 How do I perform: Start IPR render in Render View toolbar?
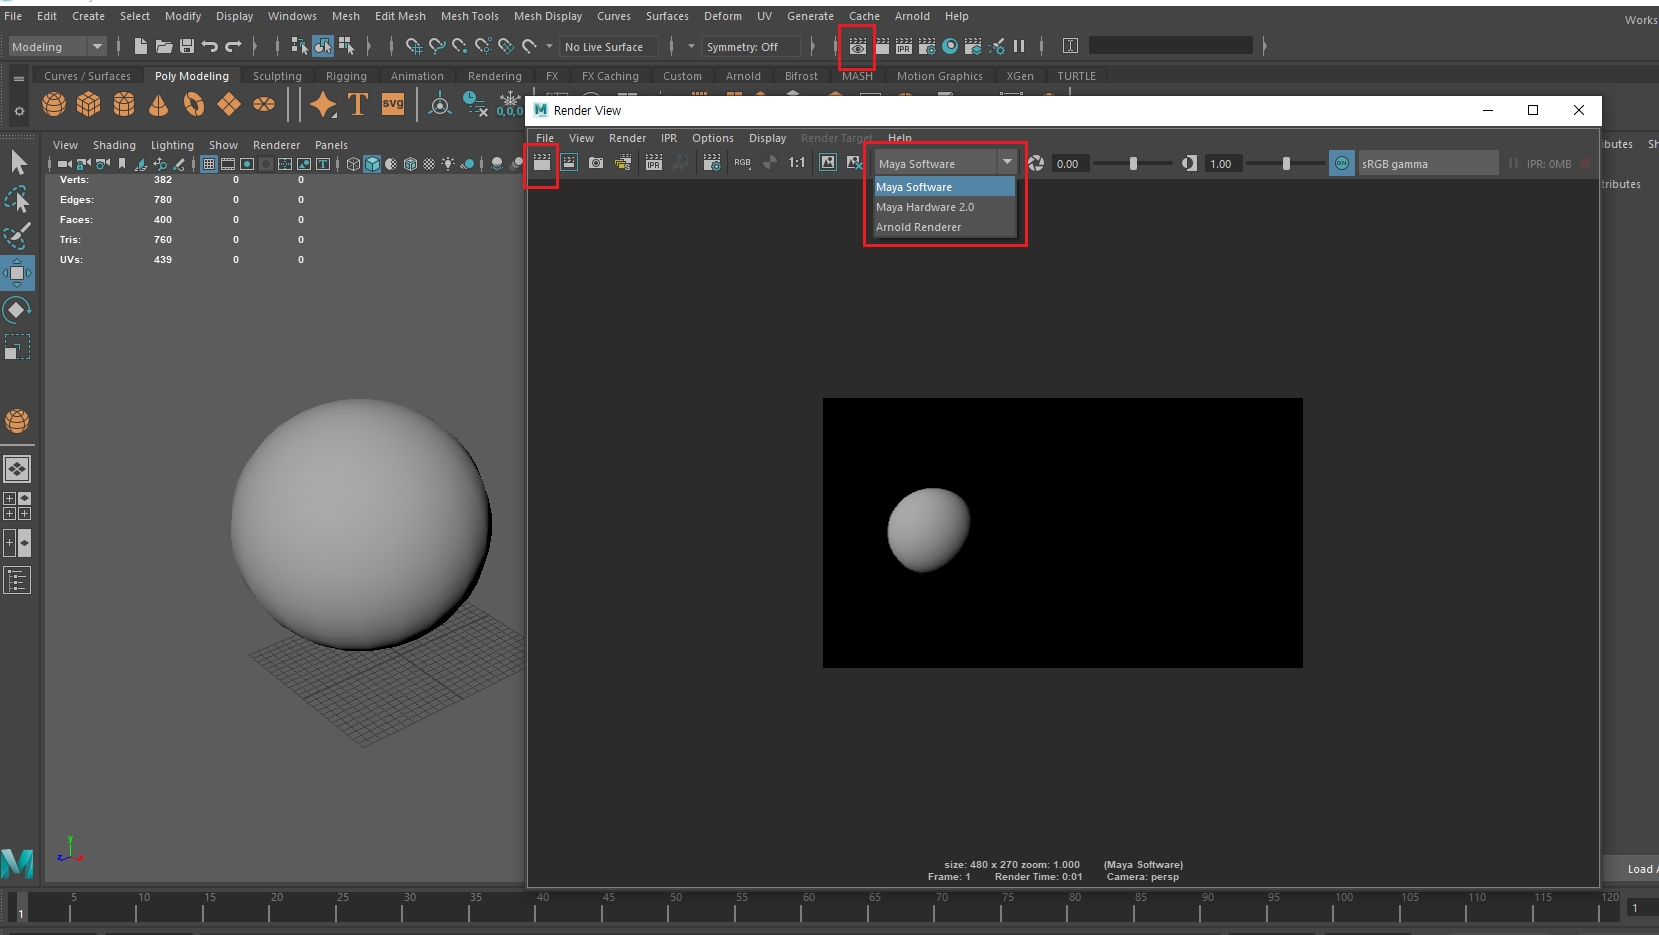654,163
